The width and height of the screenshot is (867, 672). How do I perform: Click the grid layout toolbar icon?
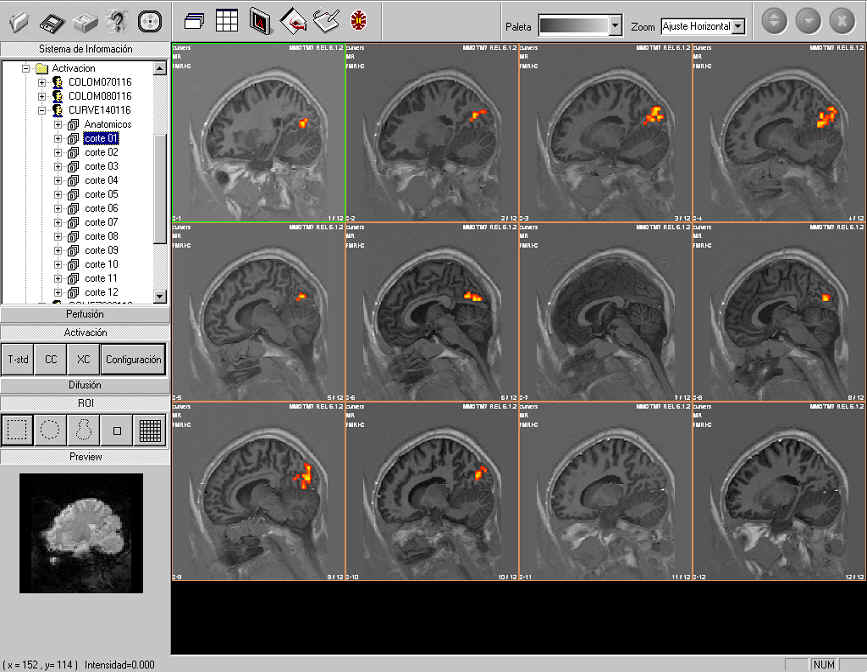point(227,20)
